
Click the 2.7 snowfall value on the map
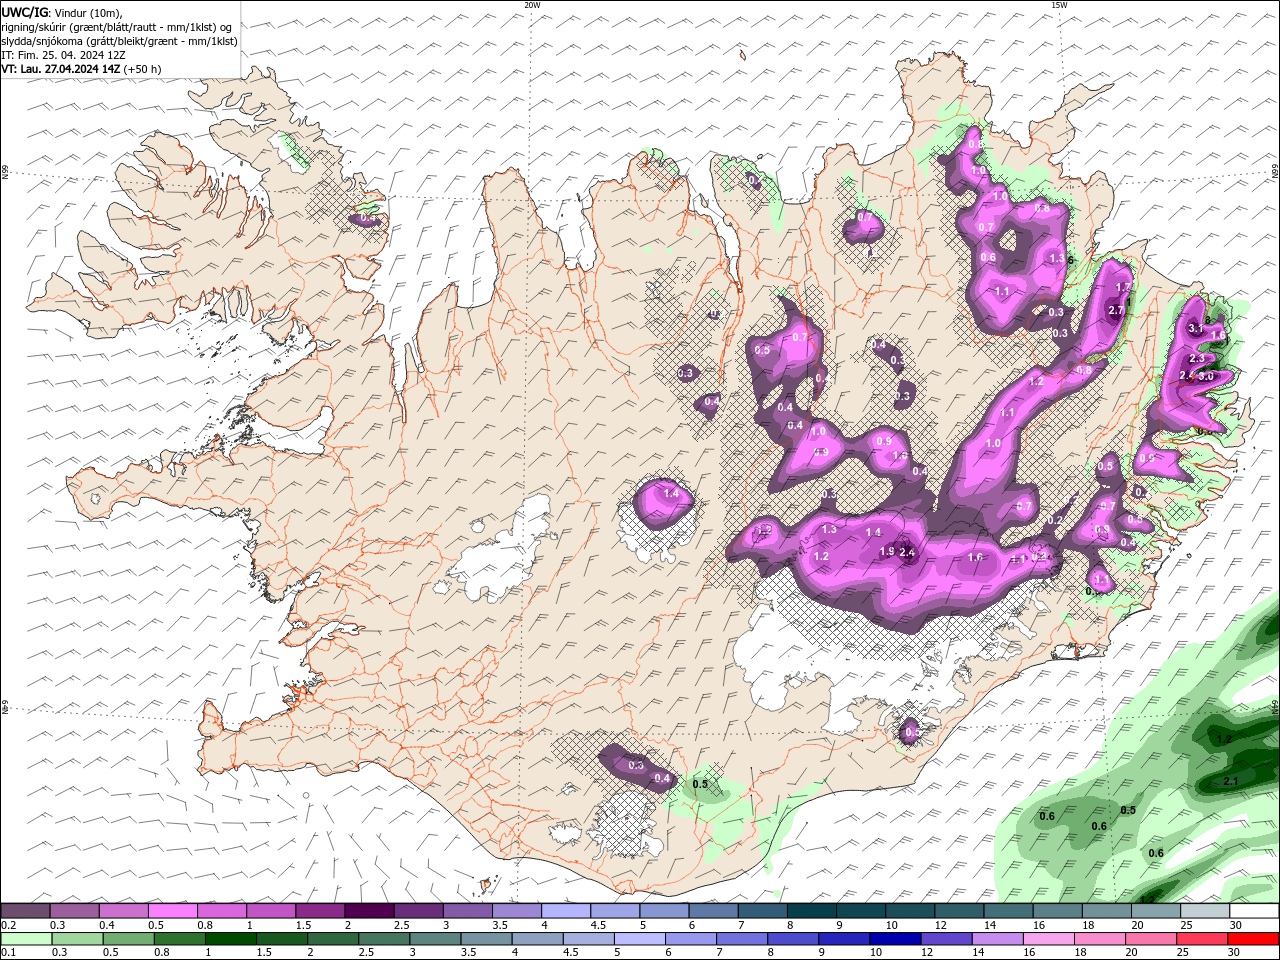coord(1117,310)
